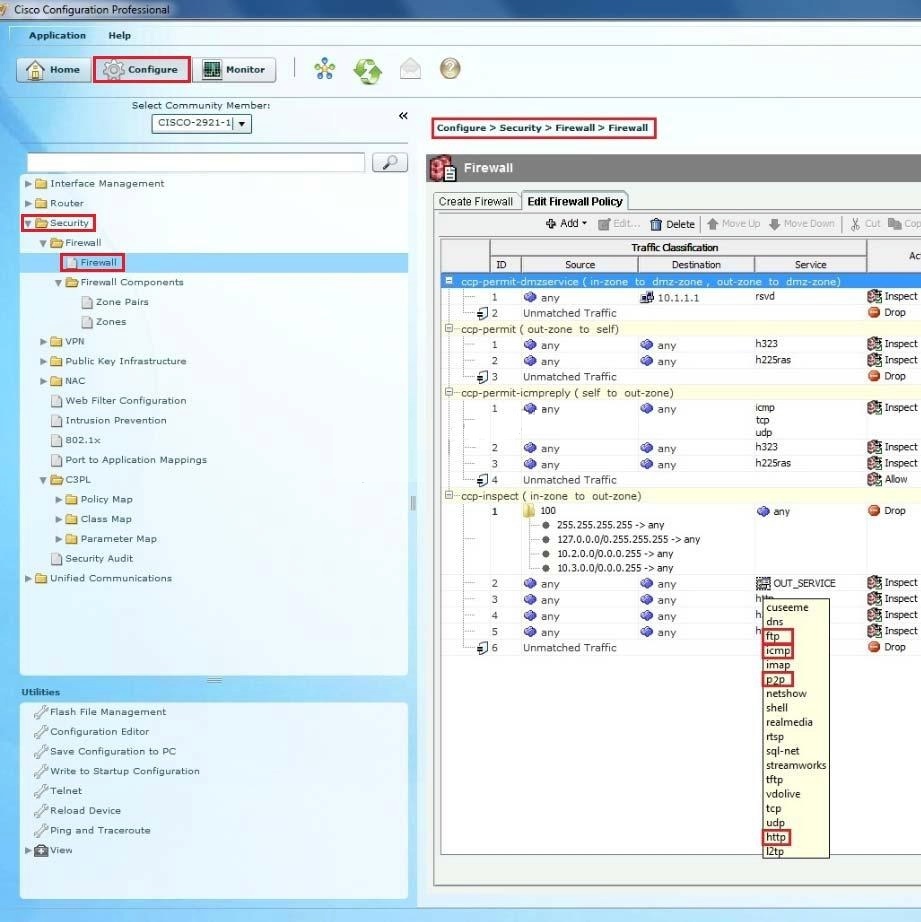Click the Move Up arrow button
Viewport: 921px width, 922px height.
point(733,224)
